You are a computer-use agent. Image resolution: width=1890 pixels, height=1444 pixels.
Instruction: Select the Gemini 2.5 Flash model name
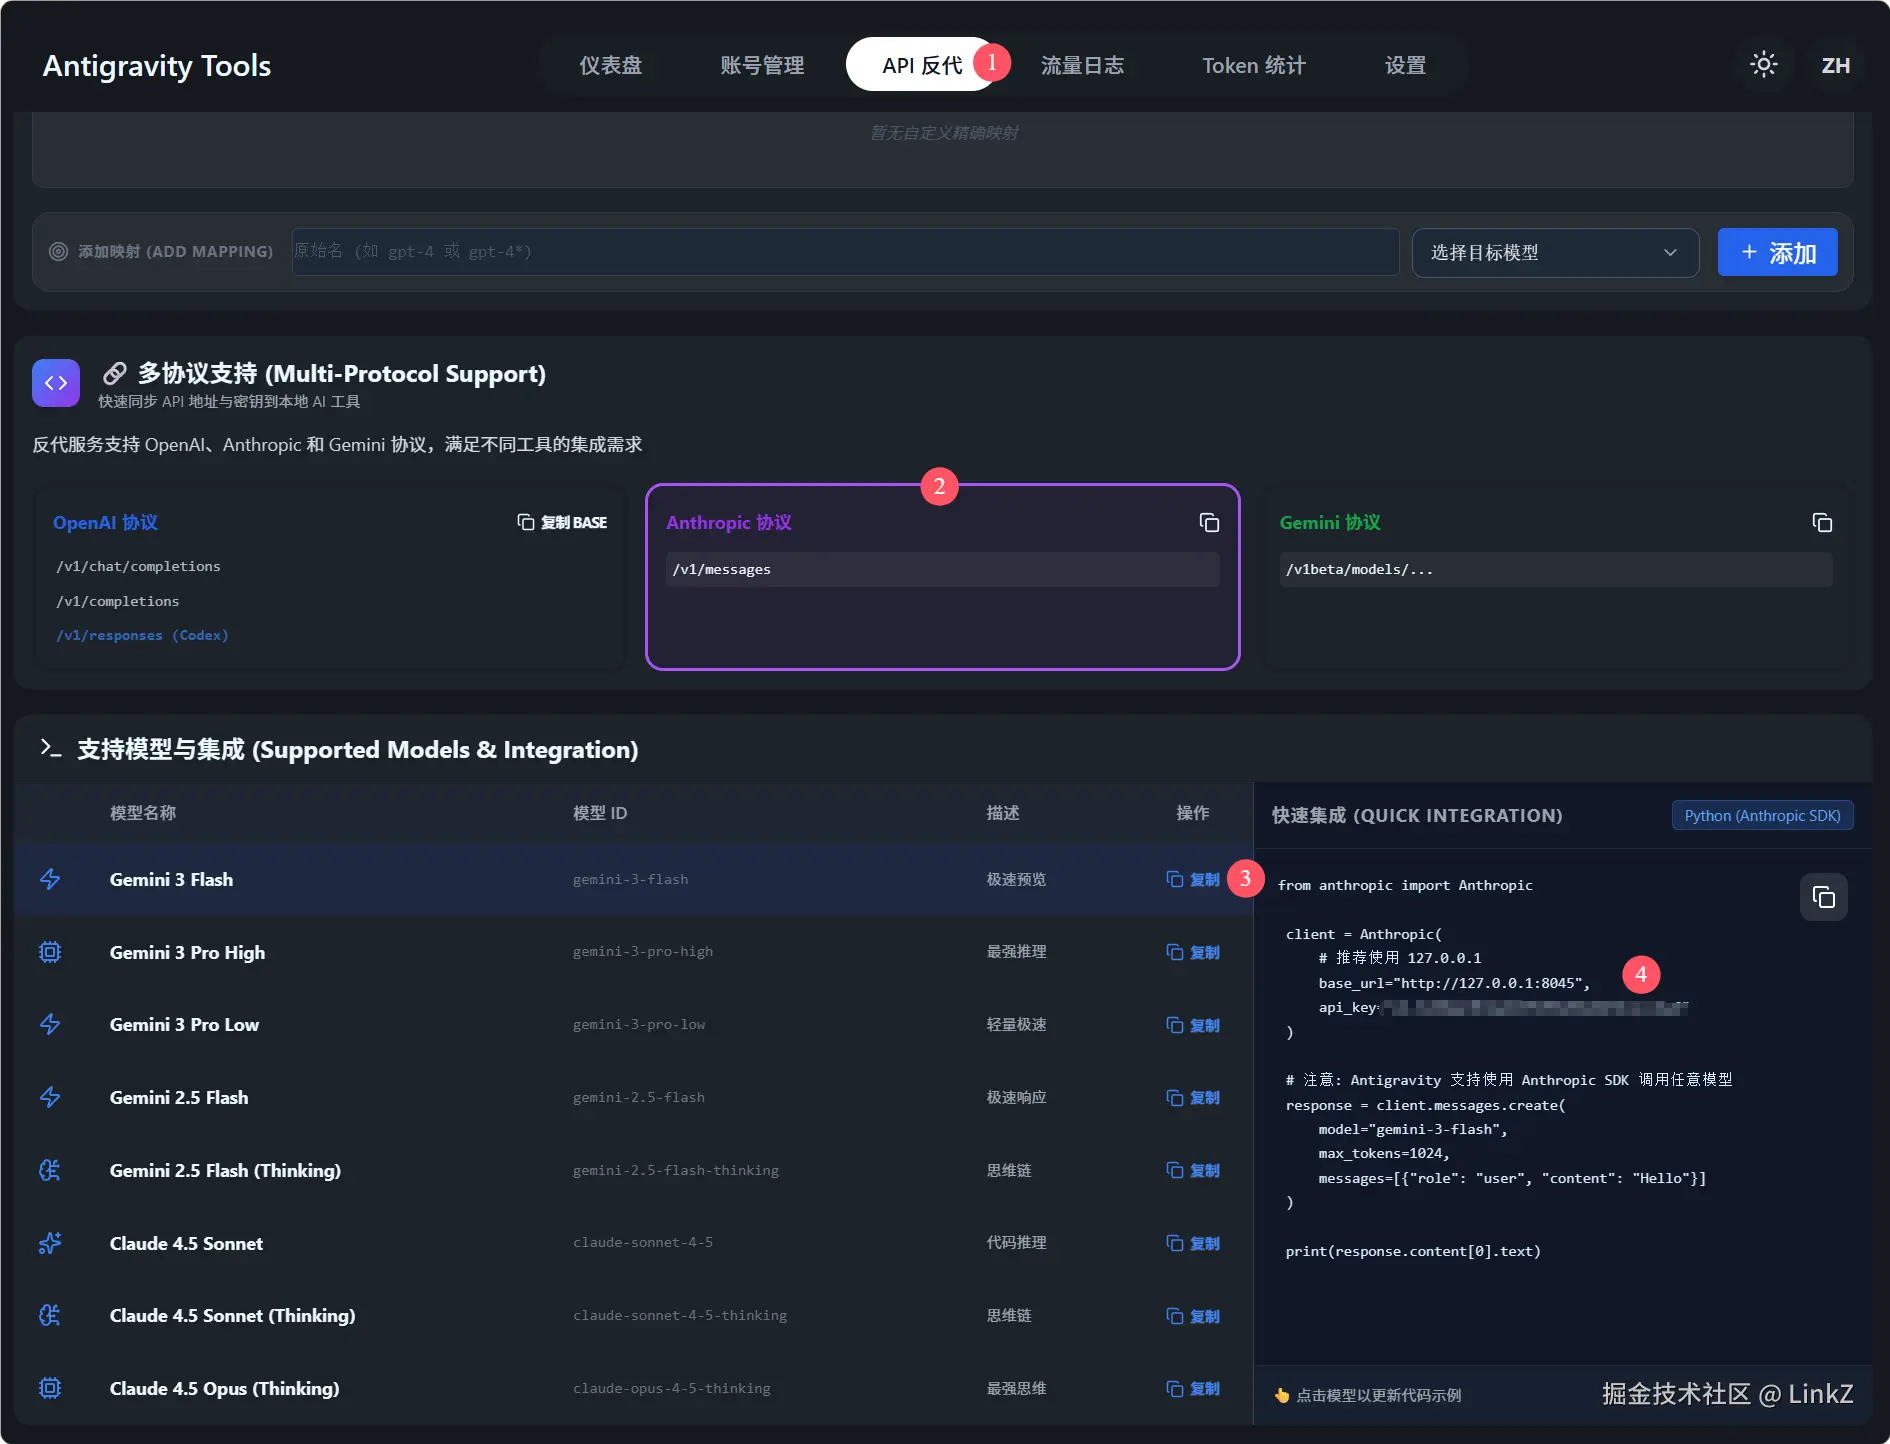(x=179, y=1097)
